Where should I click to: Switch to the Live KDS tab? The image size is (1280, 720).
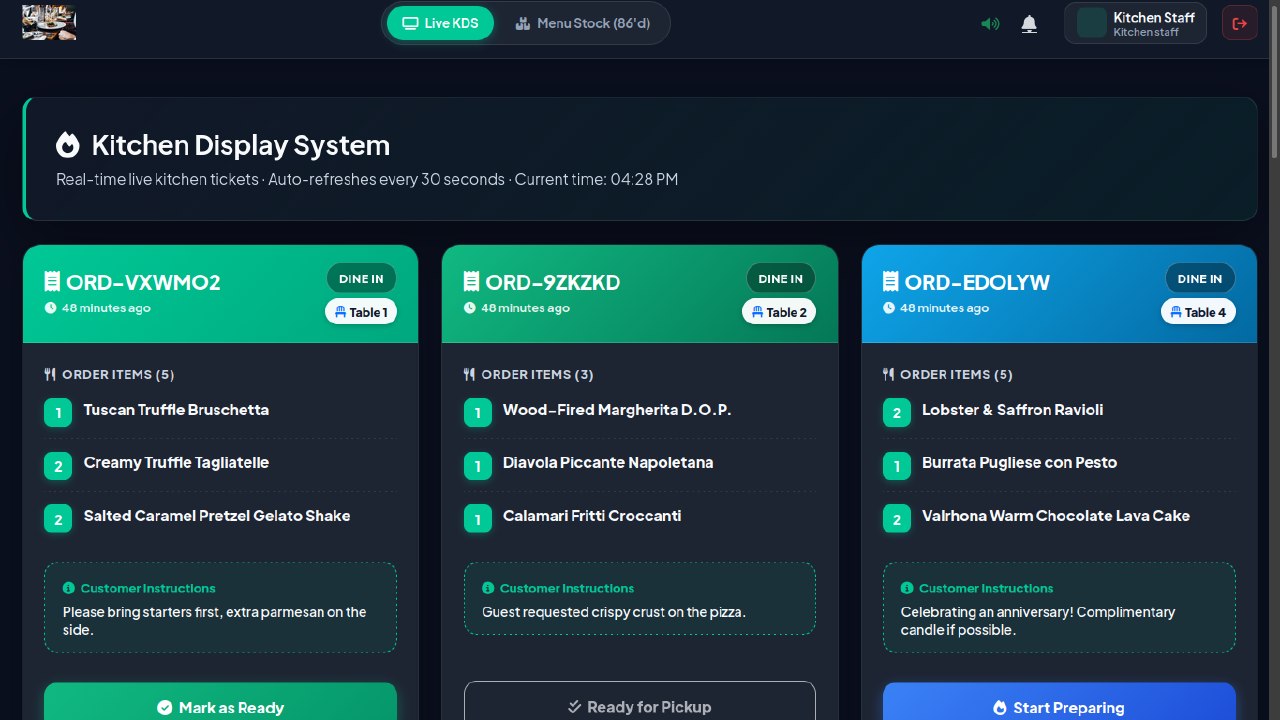[x=440, y=23]
